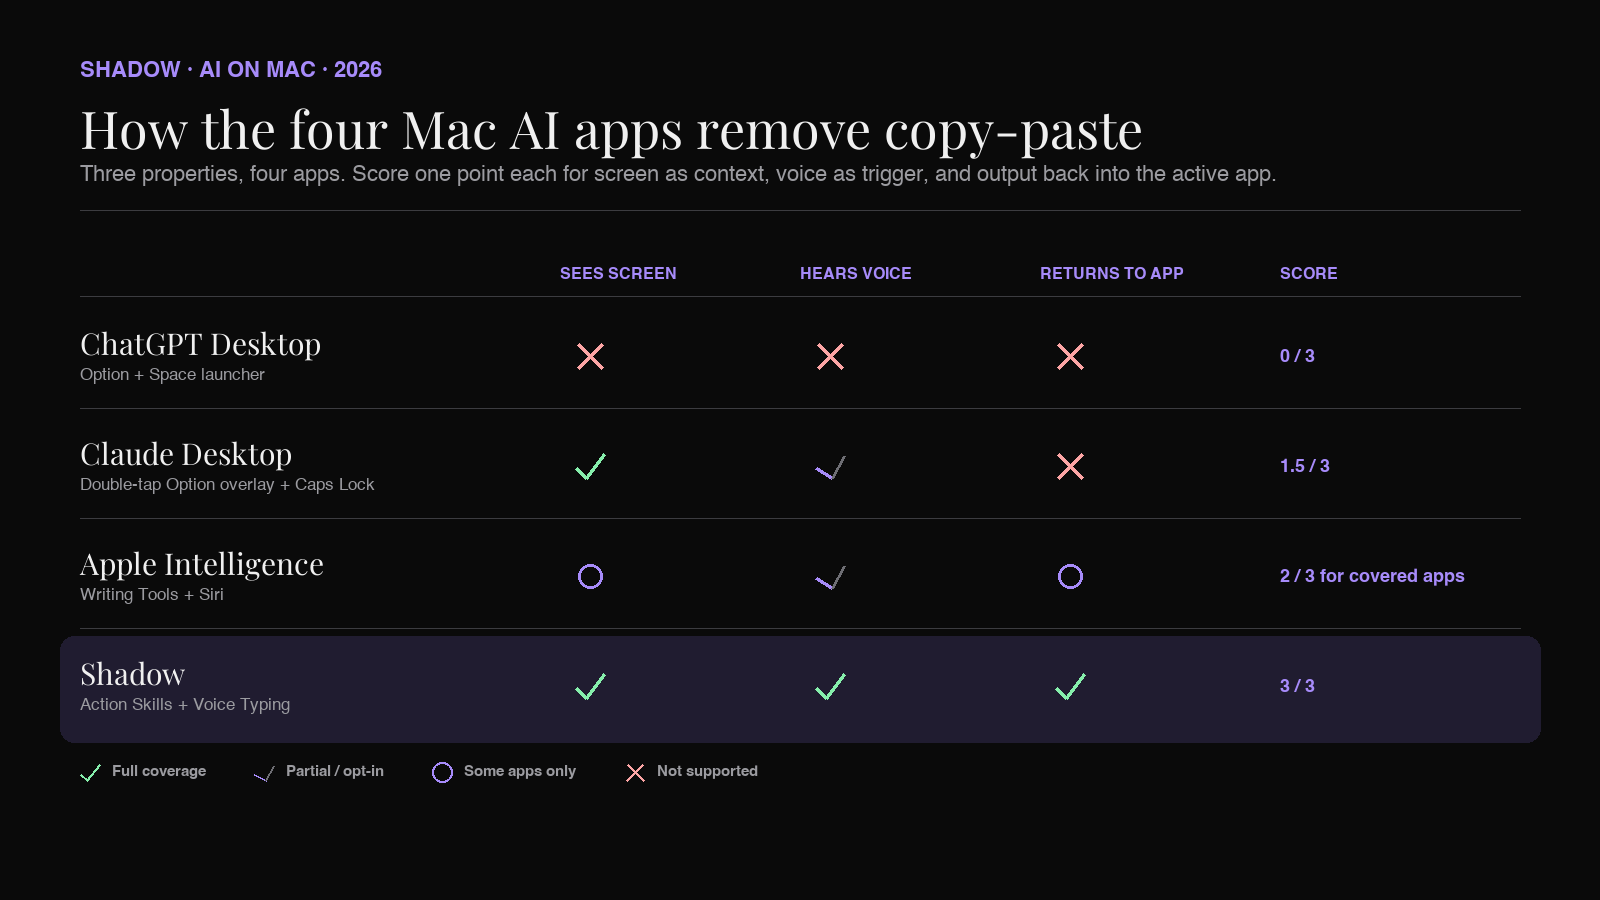The image size is (1600, 900).
Task: Click the Not supported legend X icon
Action: (635, 773)
